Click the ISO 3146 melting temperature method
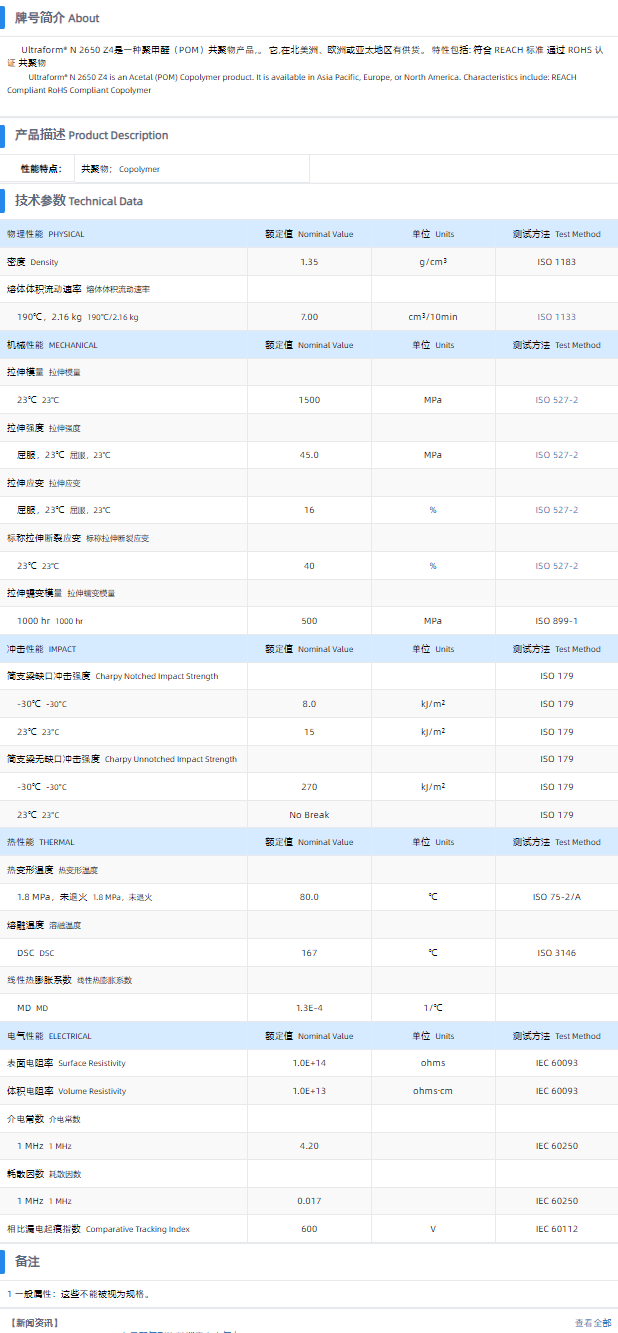This screenshot has height=1333, width=618. pos(556,953)
